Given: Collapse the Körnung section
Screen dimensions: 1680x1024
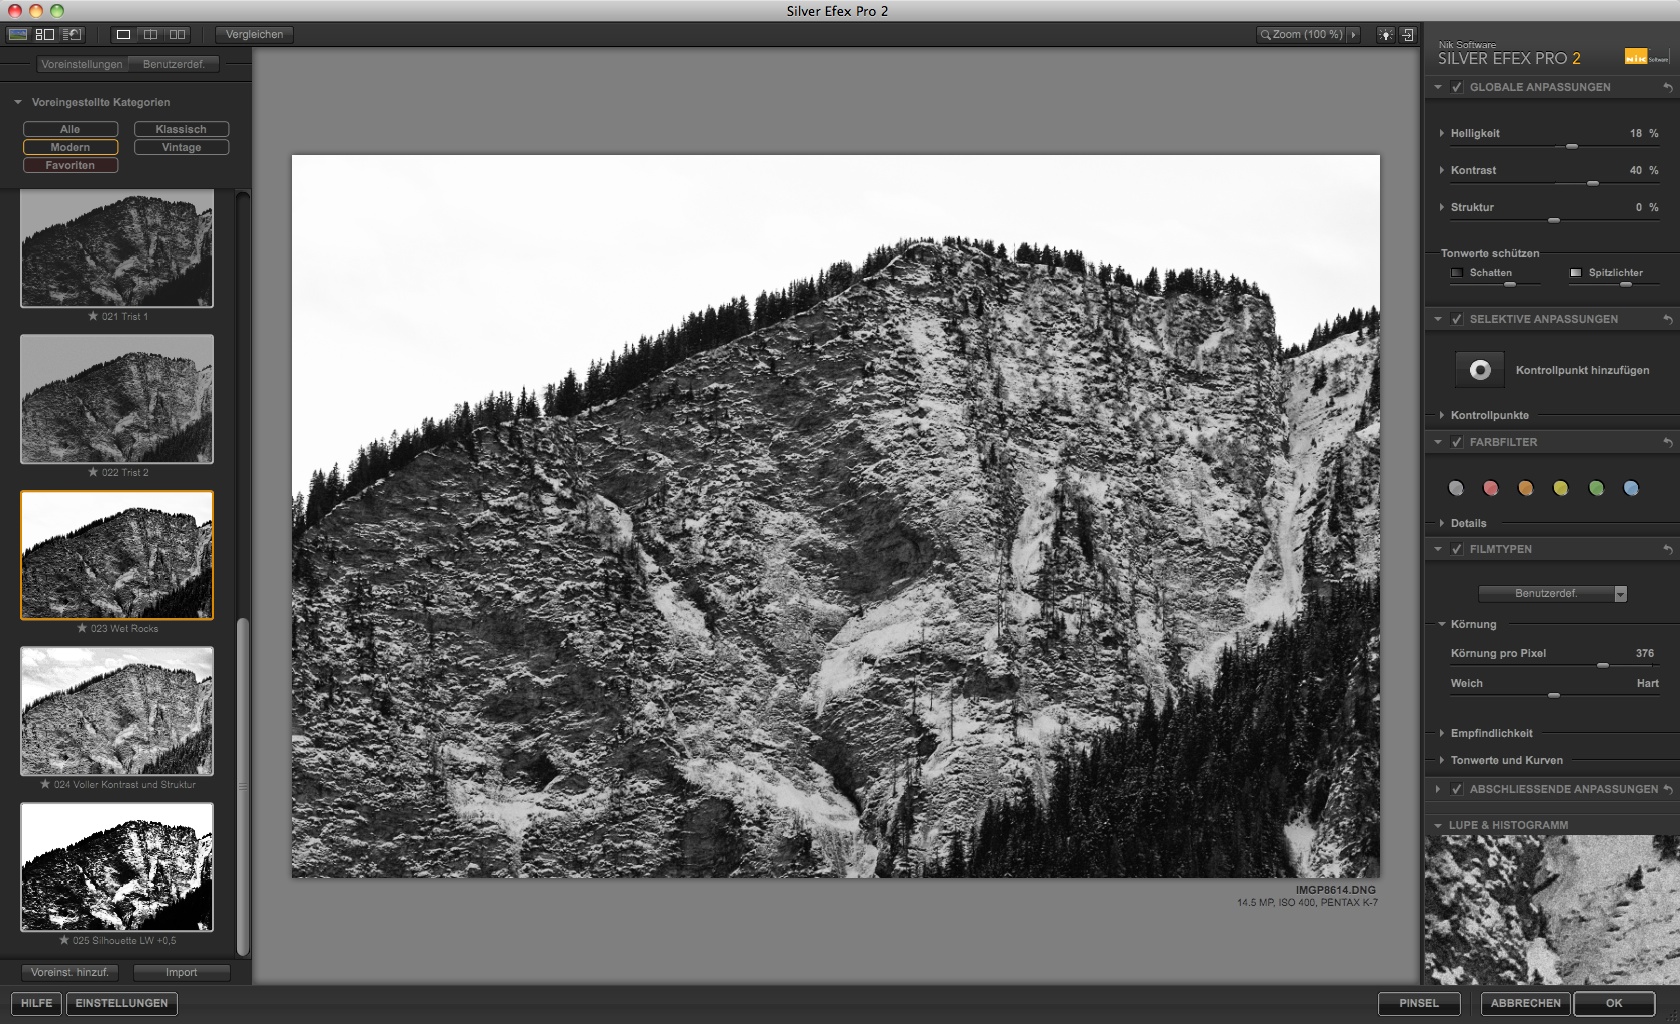Looking at the screenshot, I should tap(1442, 624).
